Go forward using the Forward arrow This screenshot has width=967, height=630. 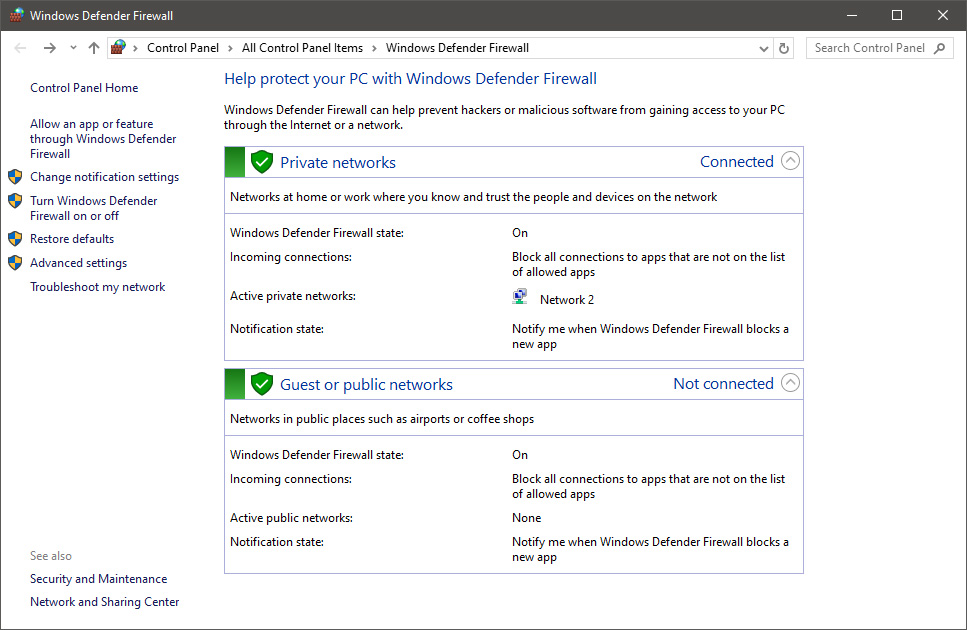point(50,48)
